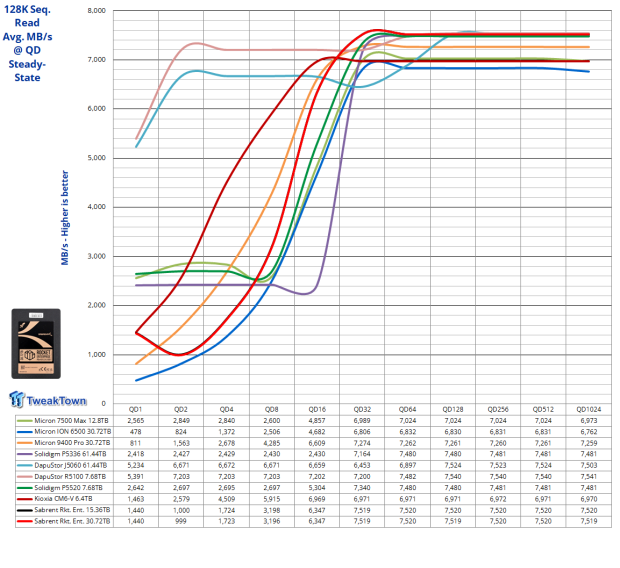Click the value 7,503 in DapuStor J5060 row
Image resolution: width=620 pixels, height=568 pixels.
tap(588, 466)
